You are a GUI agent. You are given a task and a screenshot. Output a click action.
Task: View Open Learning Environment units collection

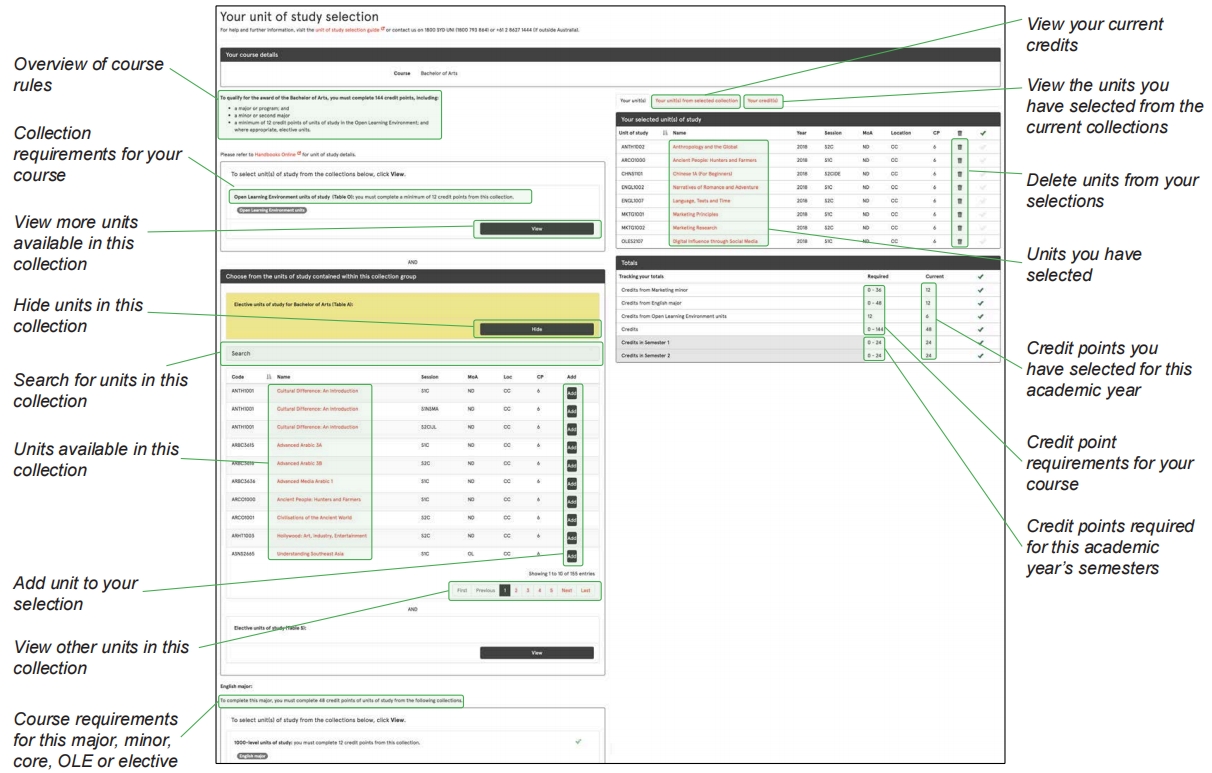[x=536, y=228]
